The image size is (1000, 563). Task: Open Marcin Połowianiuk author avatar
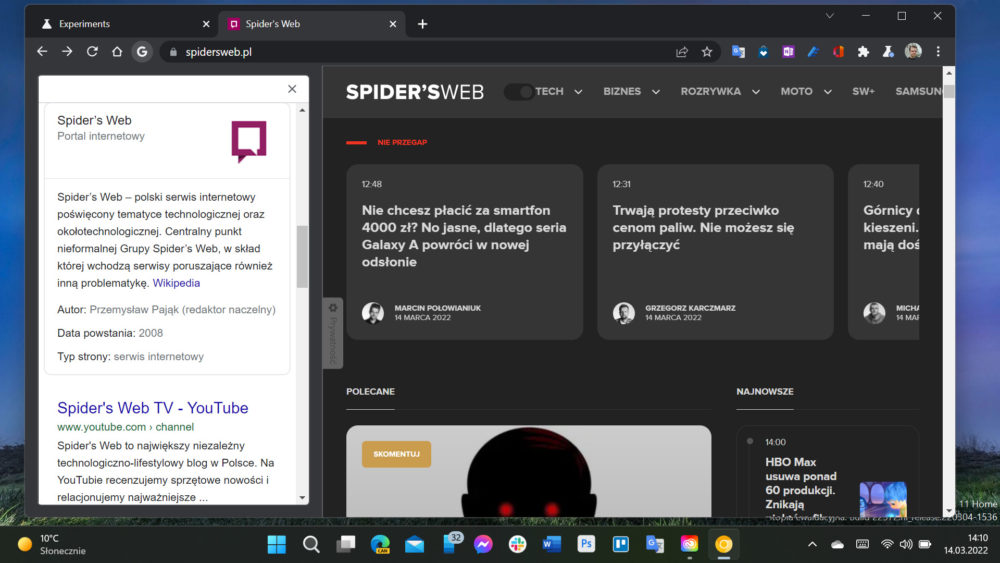(x=372, y=313)
